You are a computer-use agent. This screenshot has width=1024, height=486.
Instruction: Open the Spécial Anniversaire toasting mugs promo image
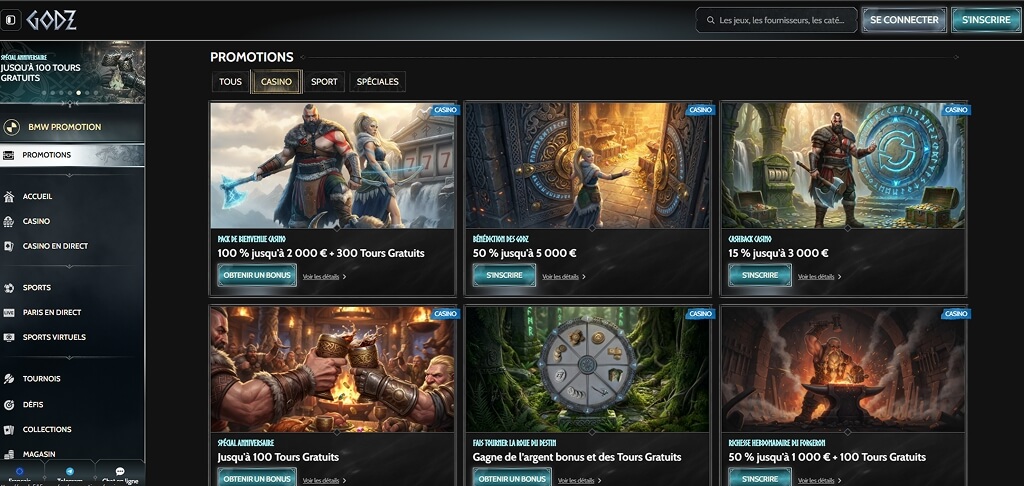[332, 369]
